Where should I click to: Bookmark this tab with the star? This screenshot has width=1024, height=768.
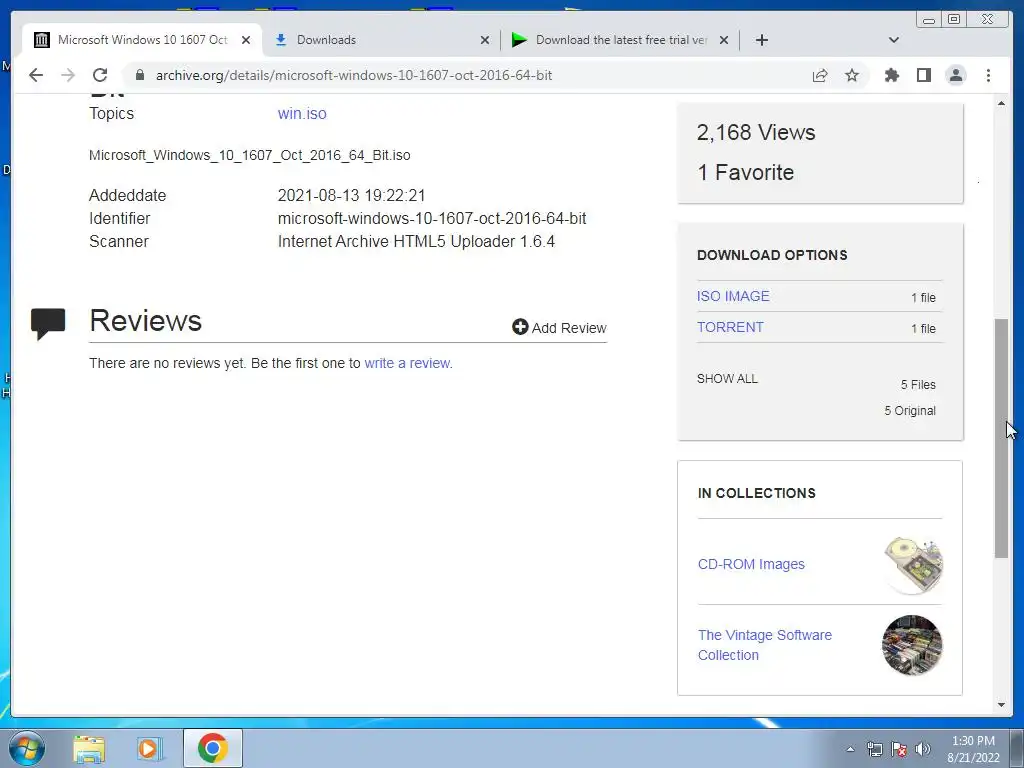[852, 75]
